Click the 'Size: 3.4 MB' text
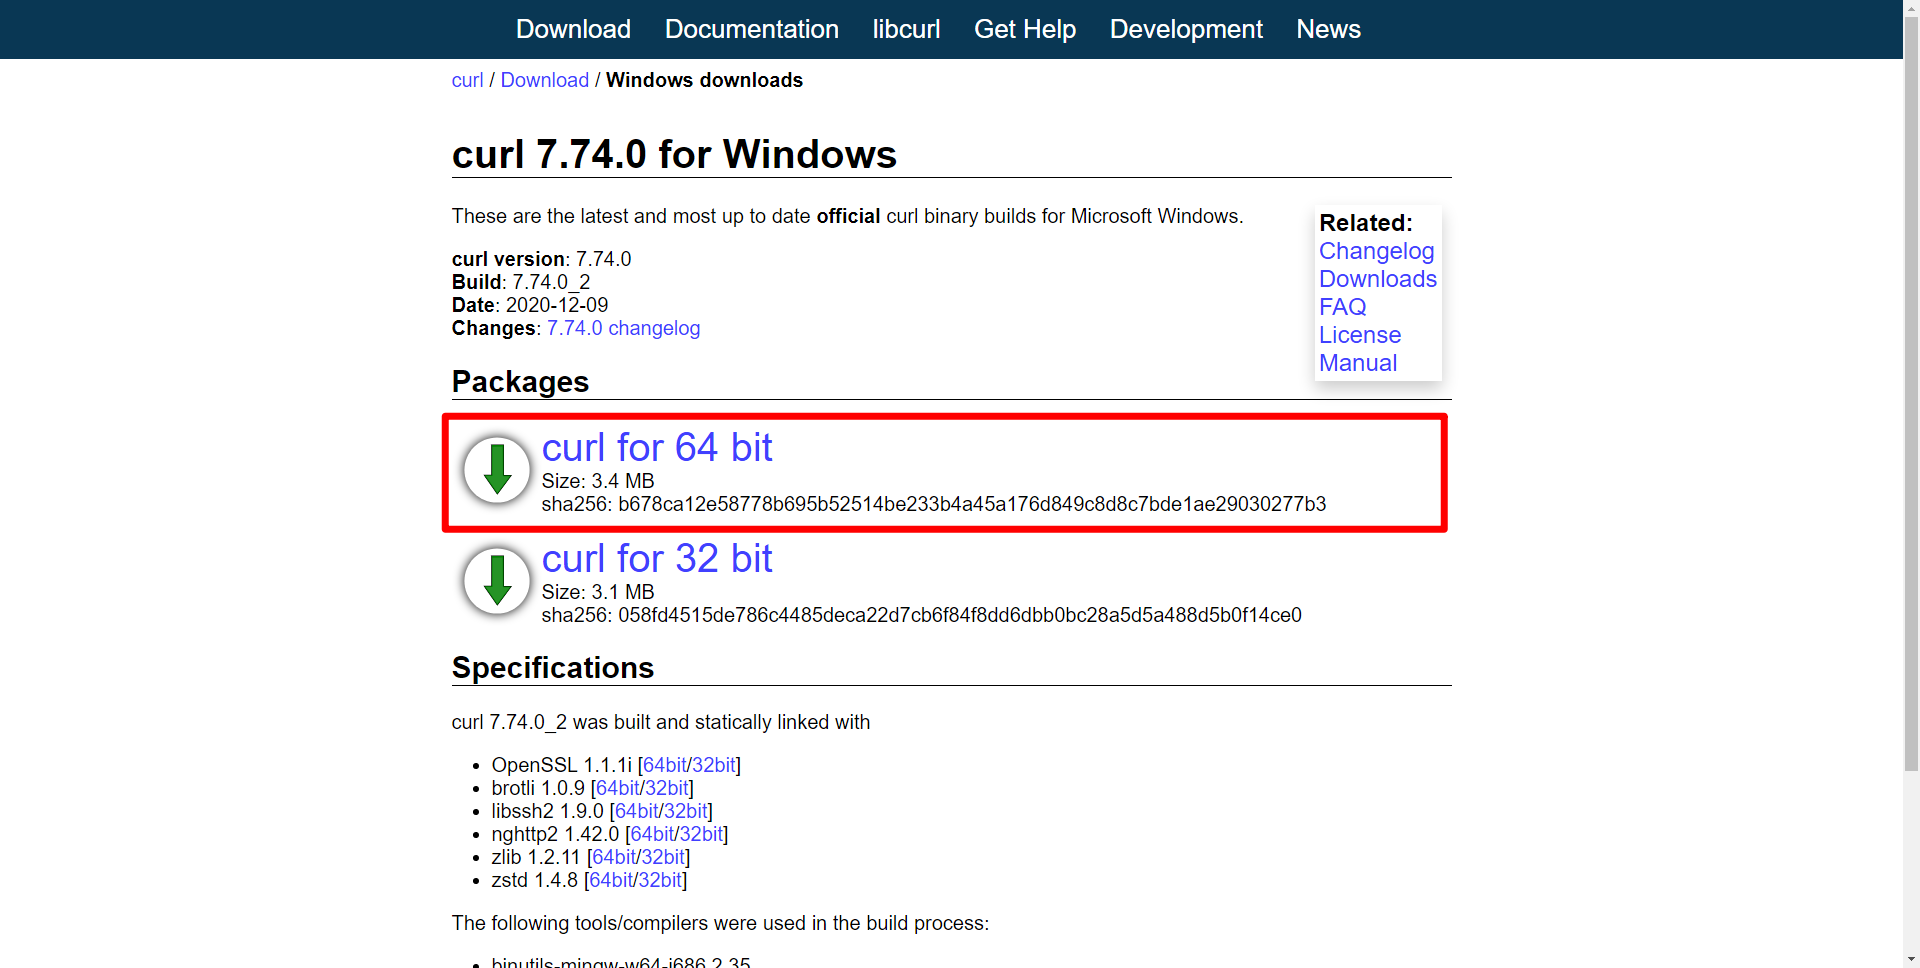Image resolution: width=1920 pixels, height=968 pixels. pyautogui.click(x=598, y=481)
